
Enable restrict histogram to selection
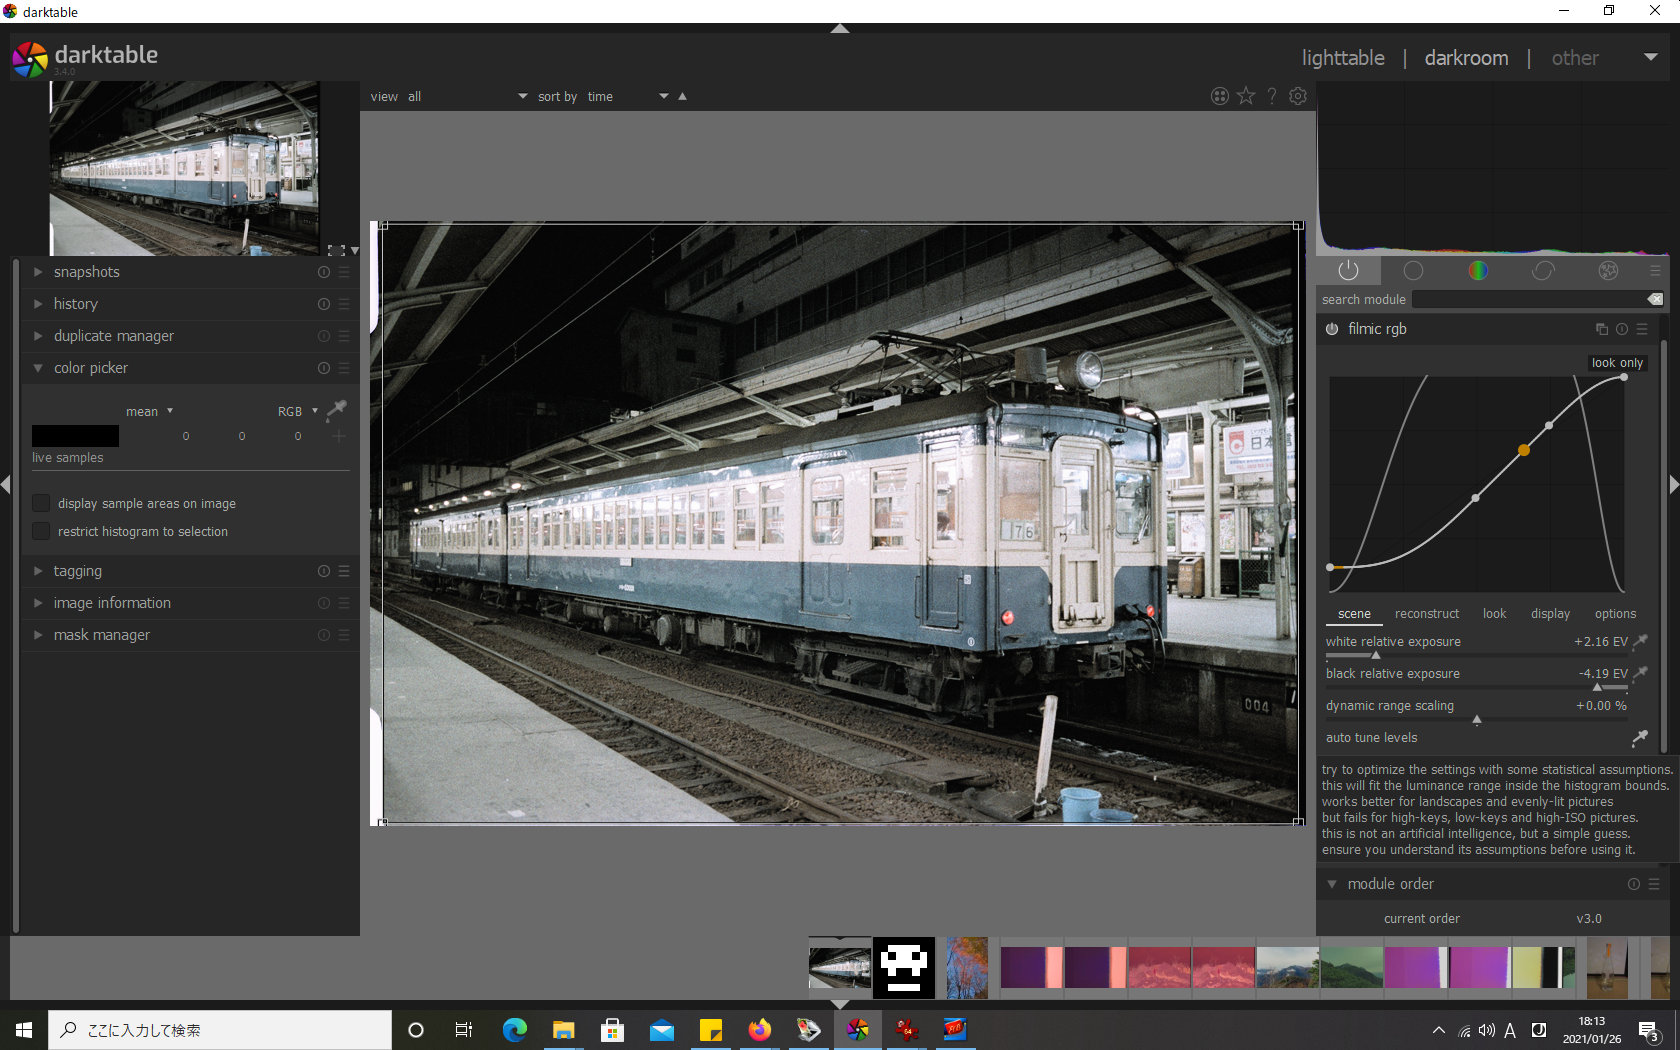(41, 531)
